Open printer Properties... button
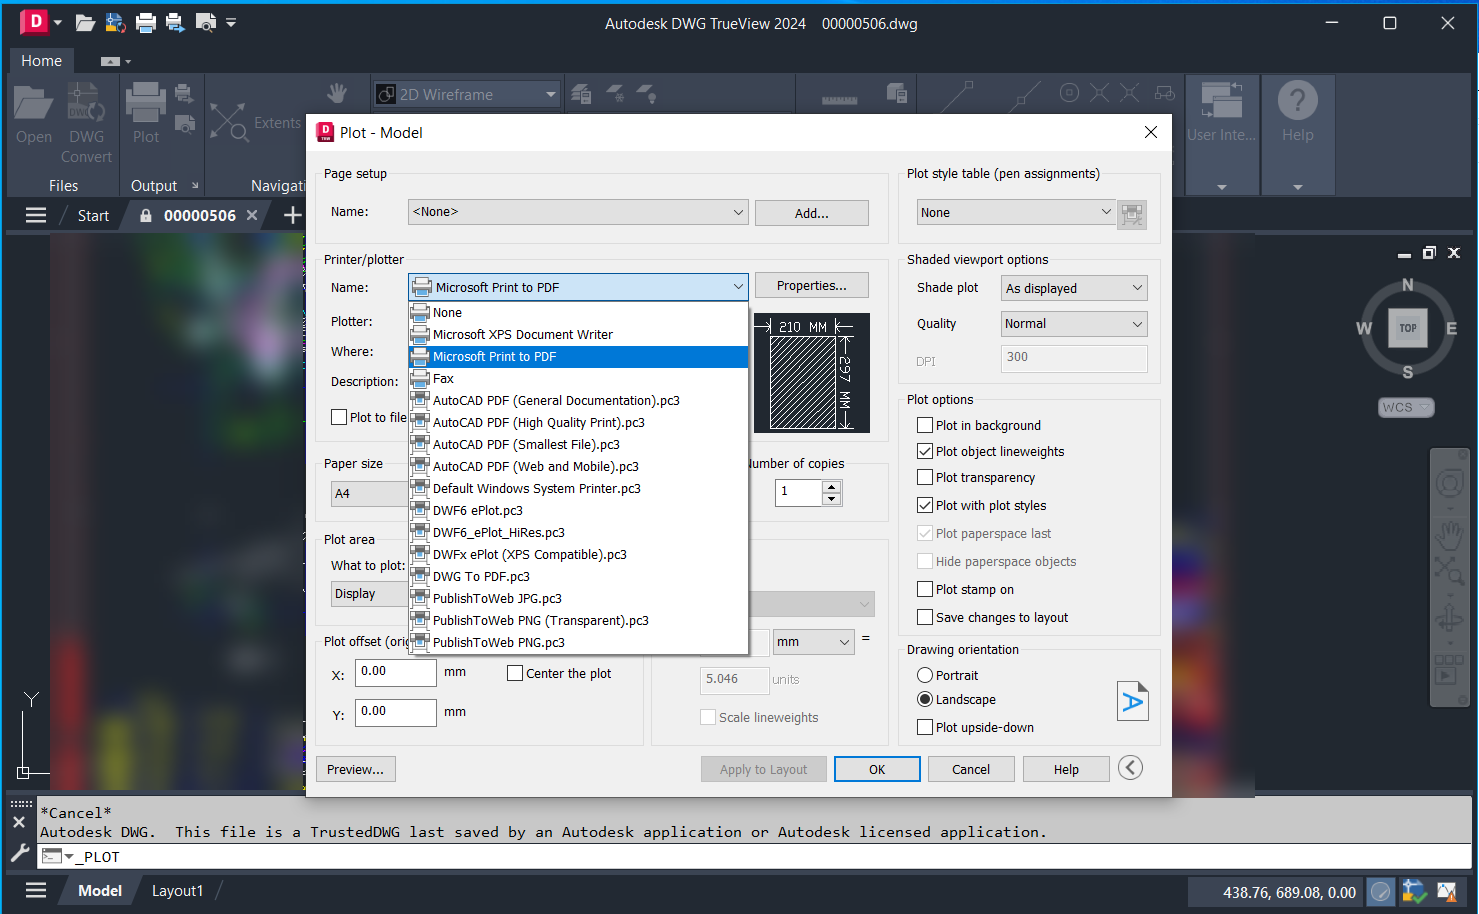 (x=812, y=286)
